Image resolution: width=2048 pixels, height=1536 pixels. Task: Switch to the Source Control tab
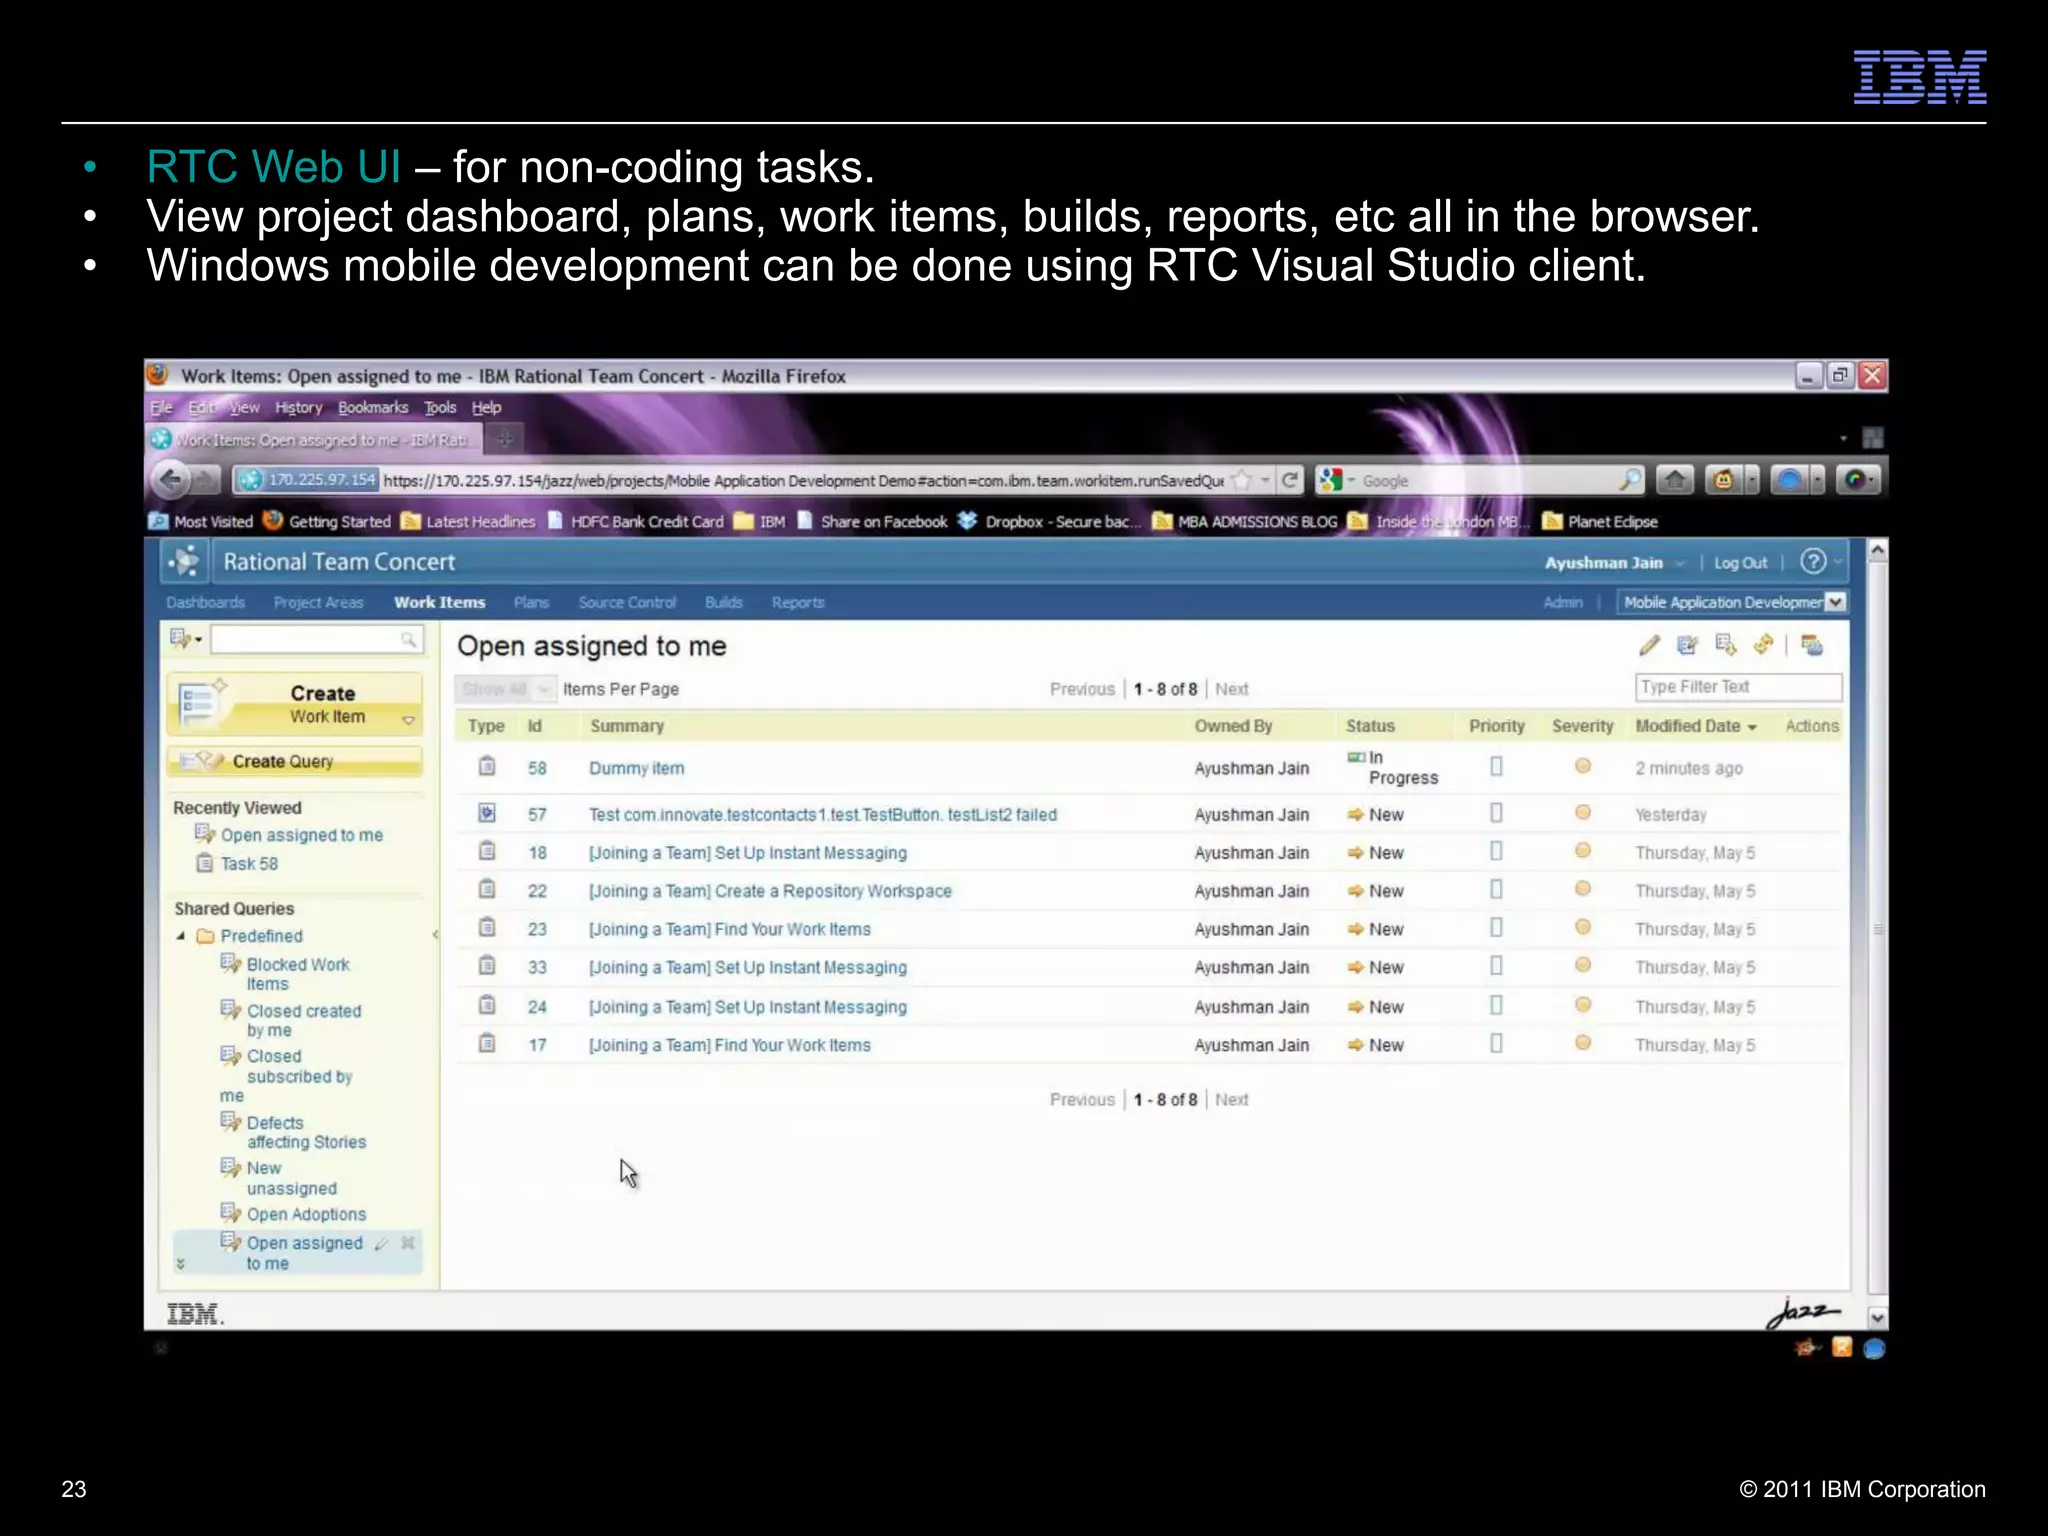pos(627,602)
